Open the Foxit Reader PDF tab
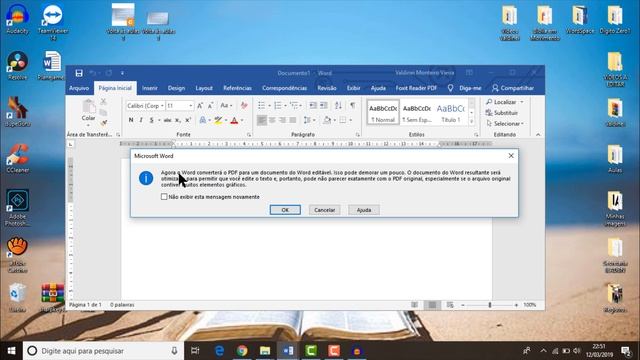Viewport: 640px width, 360px height. tap(416, 88)
